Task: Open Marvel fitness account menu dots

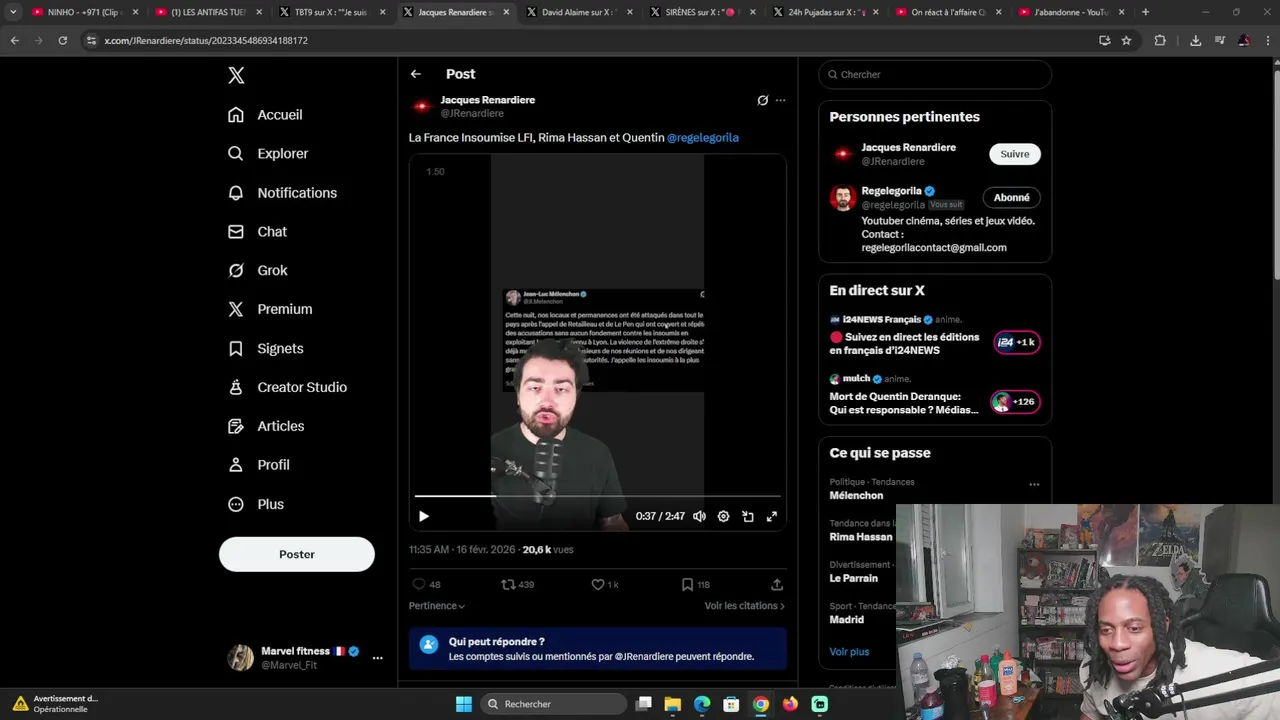Action: coord(377,658)
